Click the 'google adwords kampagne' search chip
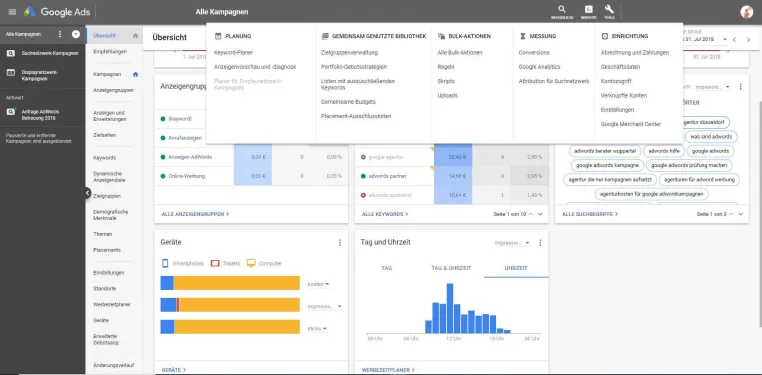The image size is (762, 375). [x=607, y=165]
